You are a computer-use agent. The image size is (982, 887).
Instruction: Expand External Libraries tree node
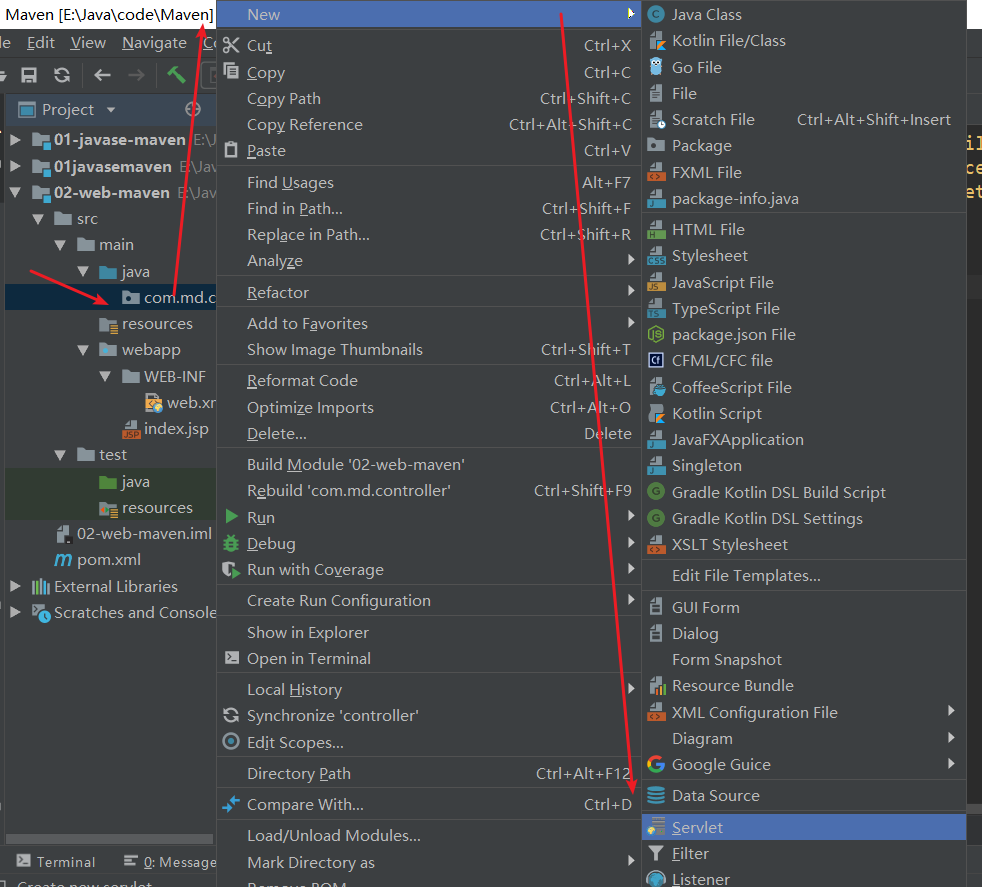pyautogui.click(x=15, y=587)
